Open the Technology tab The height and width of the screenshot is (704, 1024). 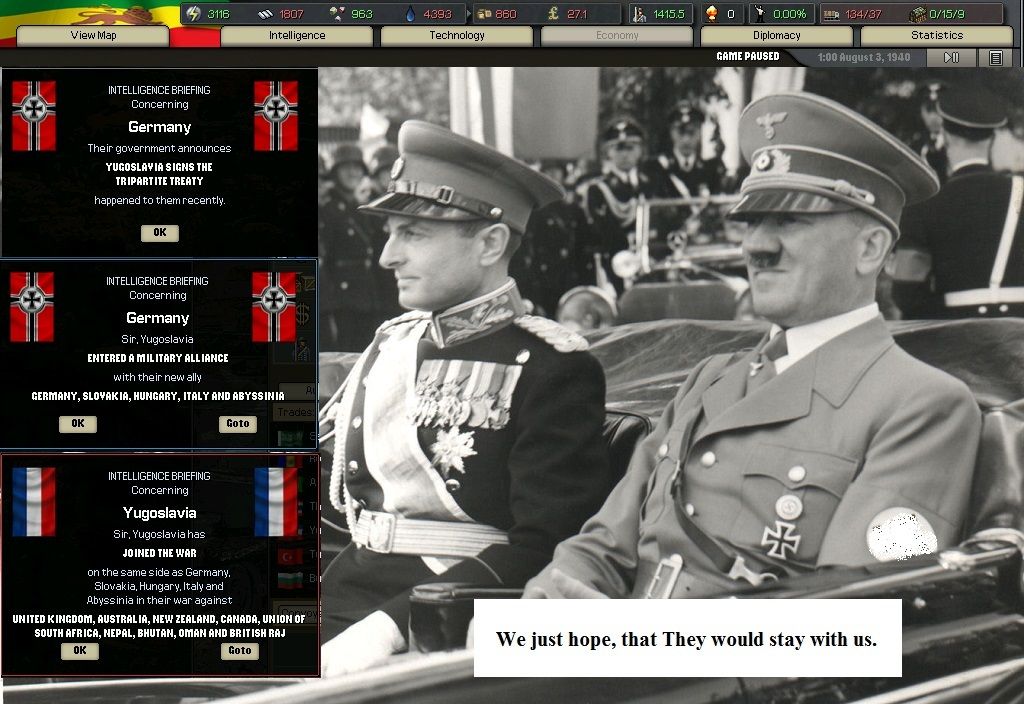coord(457,36)
